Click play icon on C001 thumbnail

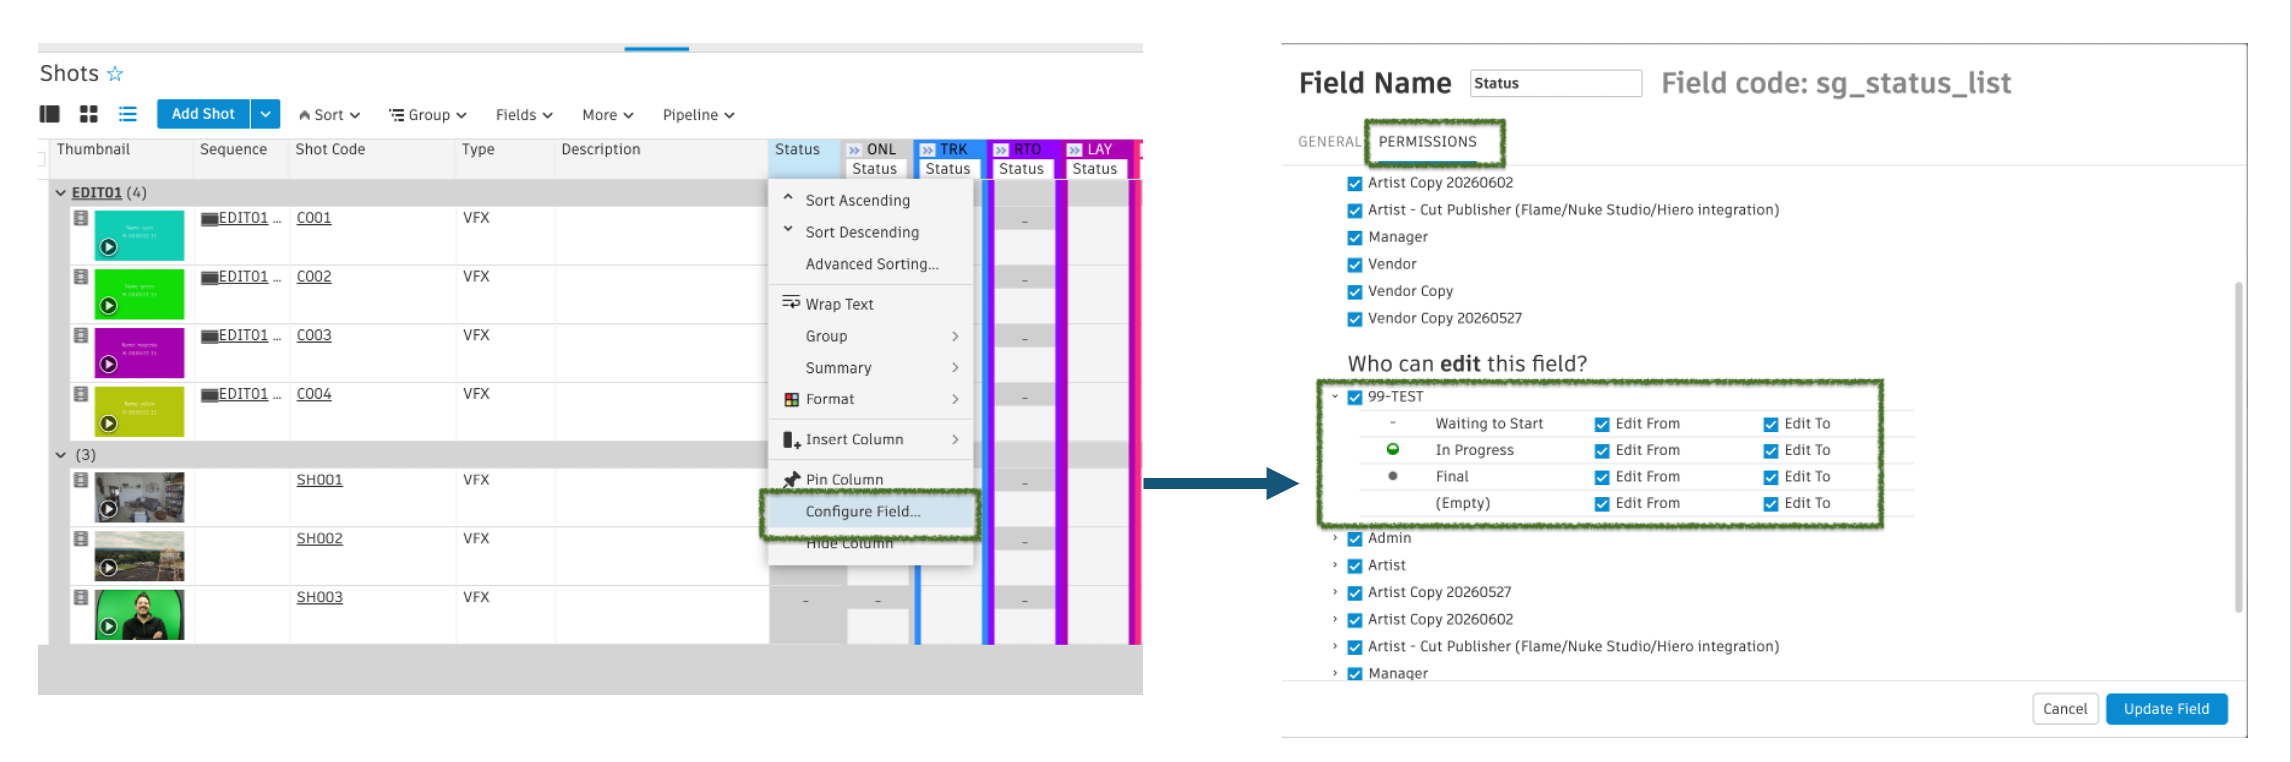(x=109, y=247)
